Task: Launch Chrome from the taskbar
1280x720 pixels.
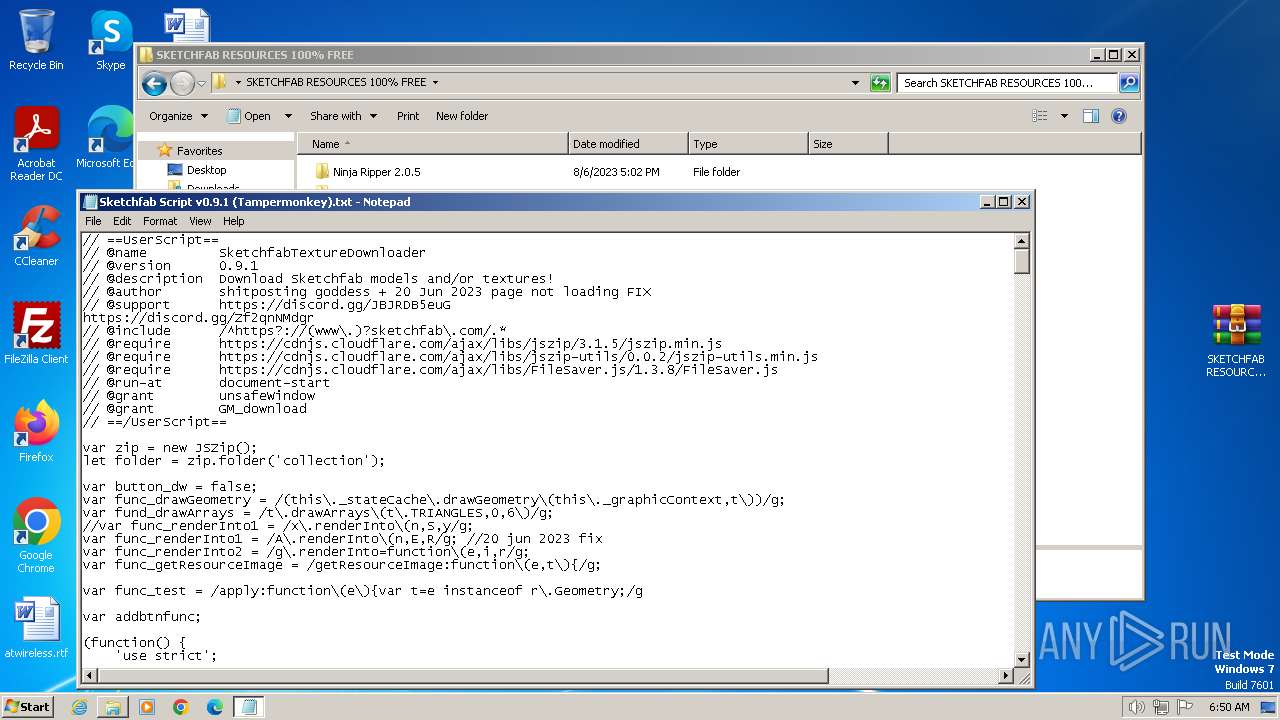Action: (x=181, y=707)
